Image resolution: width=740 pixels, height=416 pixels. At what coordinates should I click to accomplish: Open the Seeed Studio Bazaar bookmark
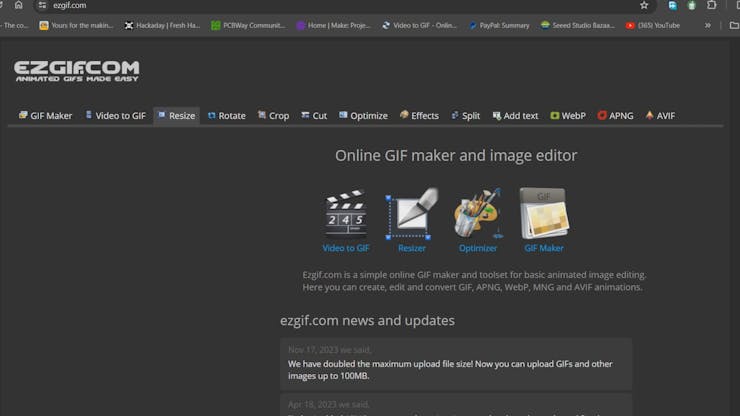tap(578, 25)
